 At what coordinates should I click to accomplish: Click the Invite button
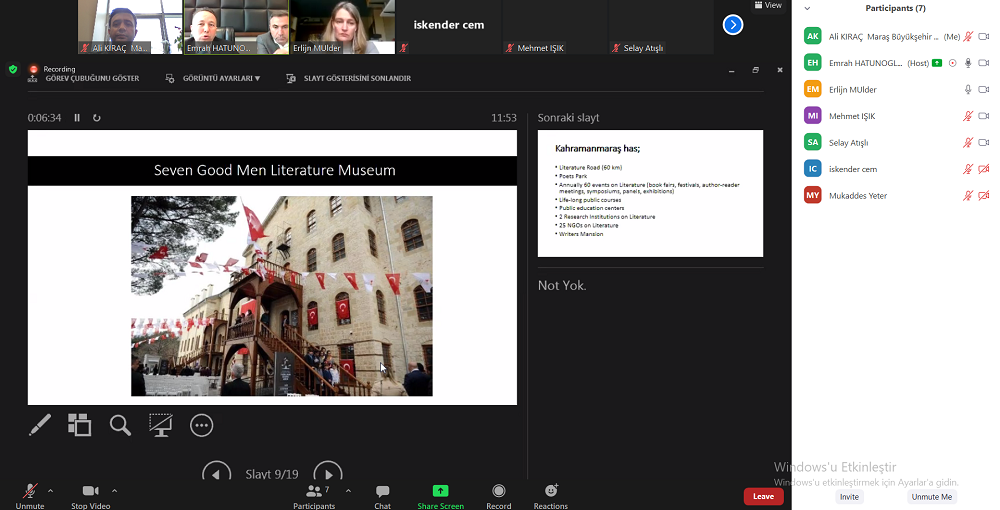tap(849, 497)
